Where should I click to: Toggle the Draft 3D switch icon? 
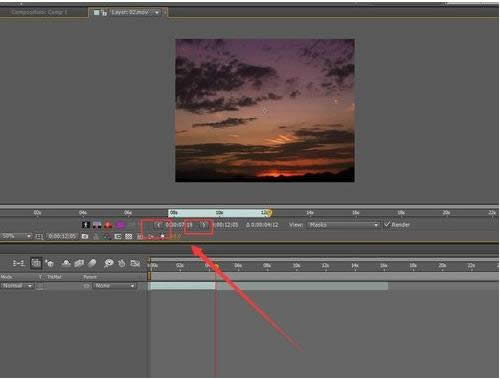click(x=50, y=263)
